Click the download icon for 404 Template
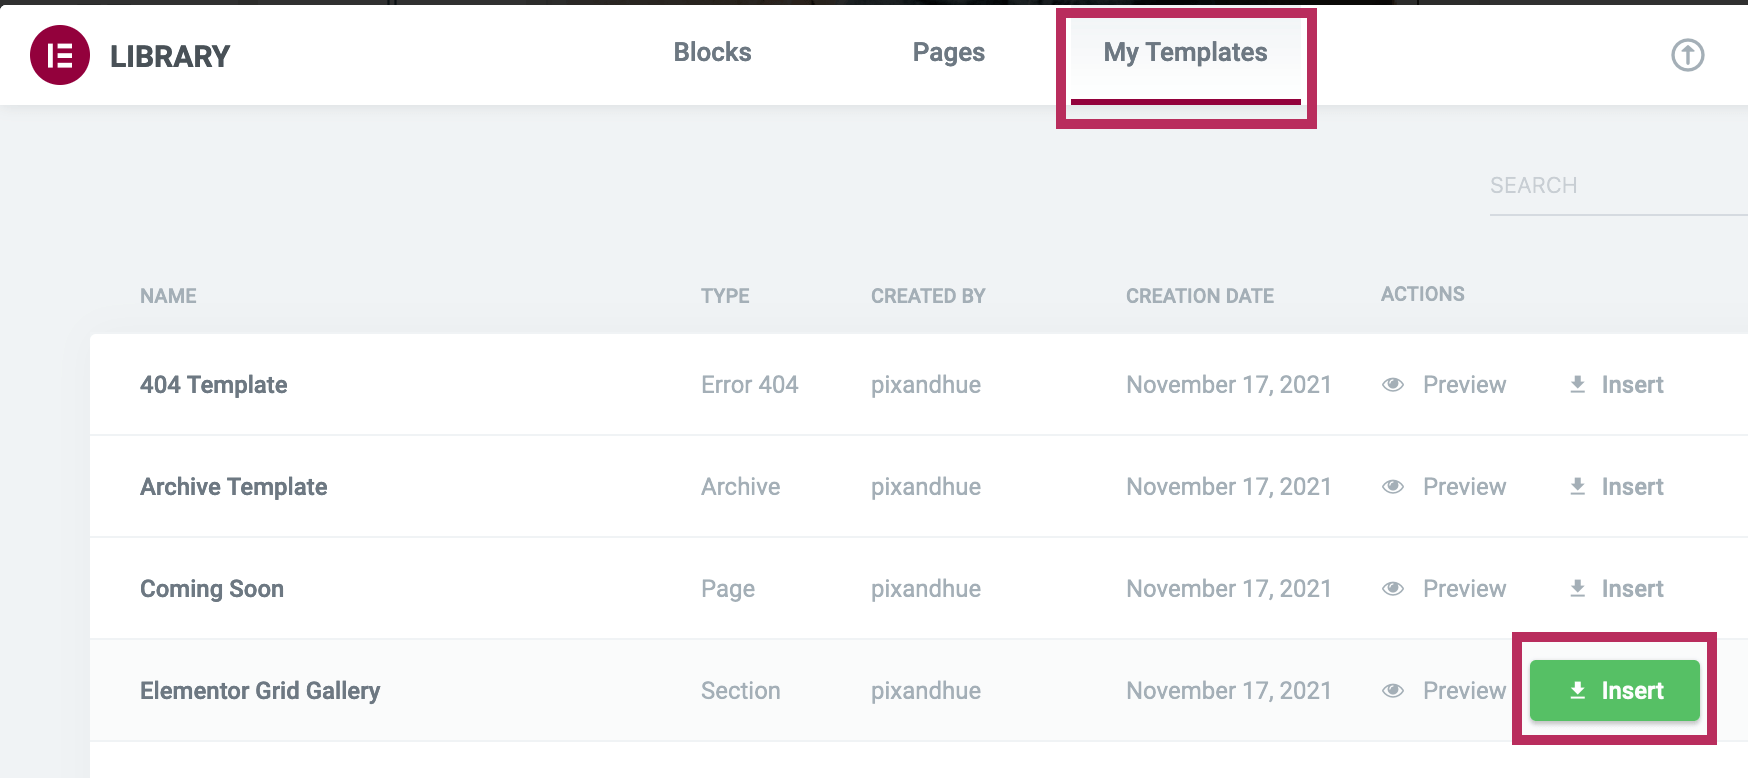The height and width of the screenshot is (778, 1748). click(1578, 385)
